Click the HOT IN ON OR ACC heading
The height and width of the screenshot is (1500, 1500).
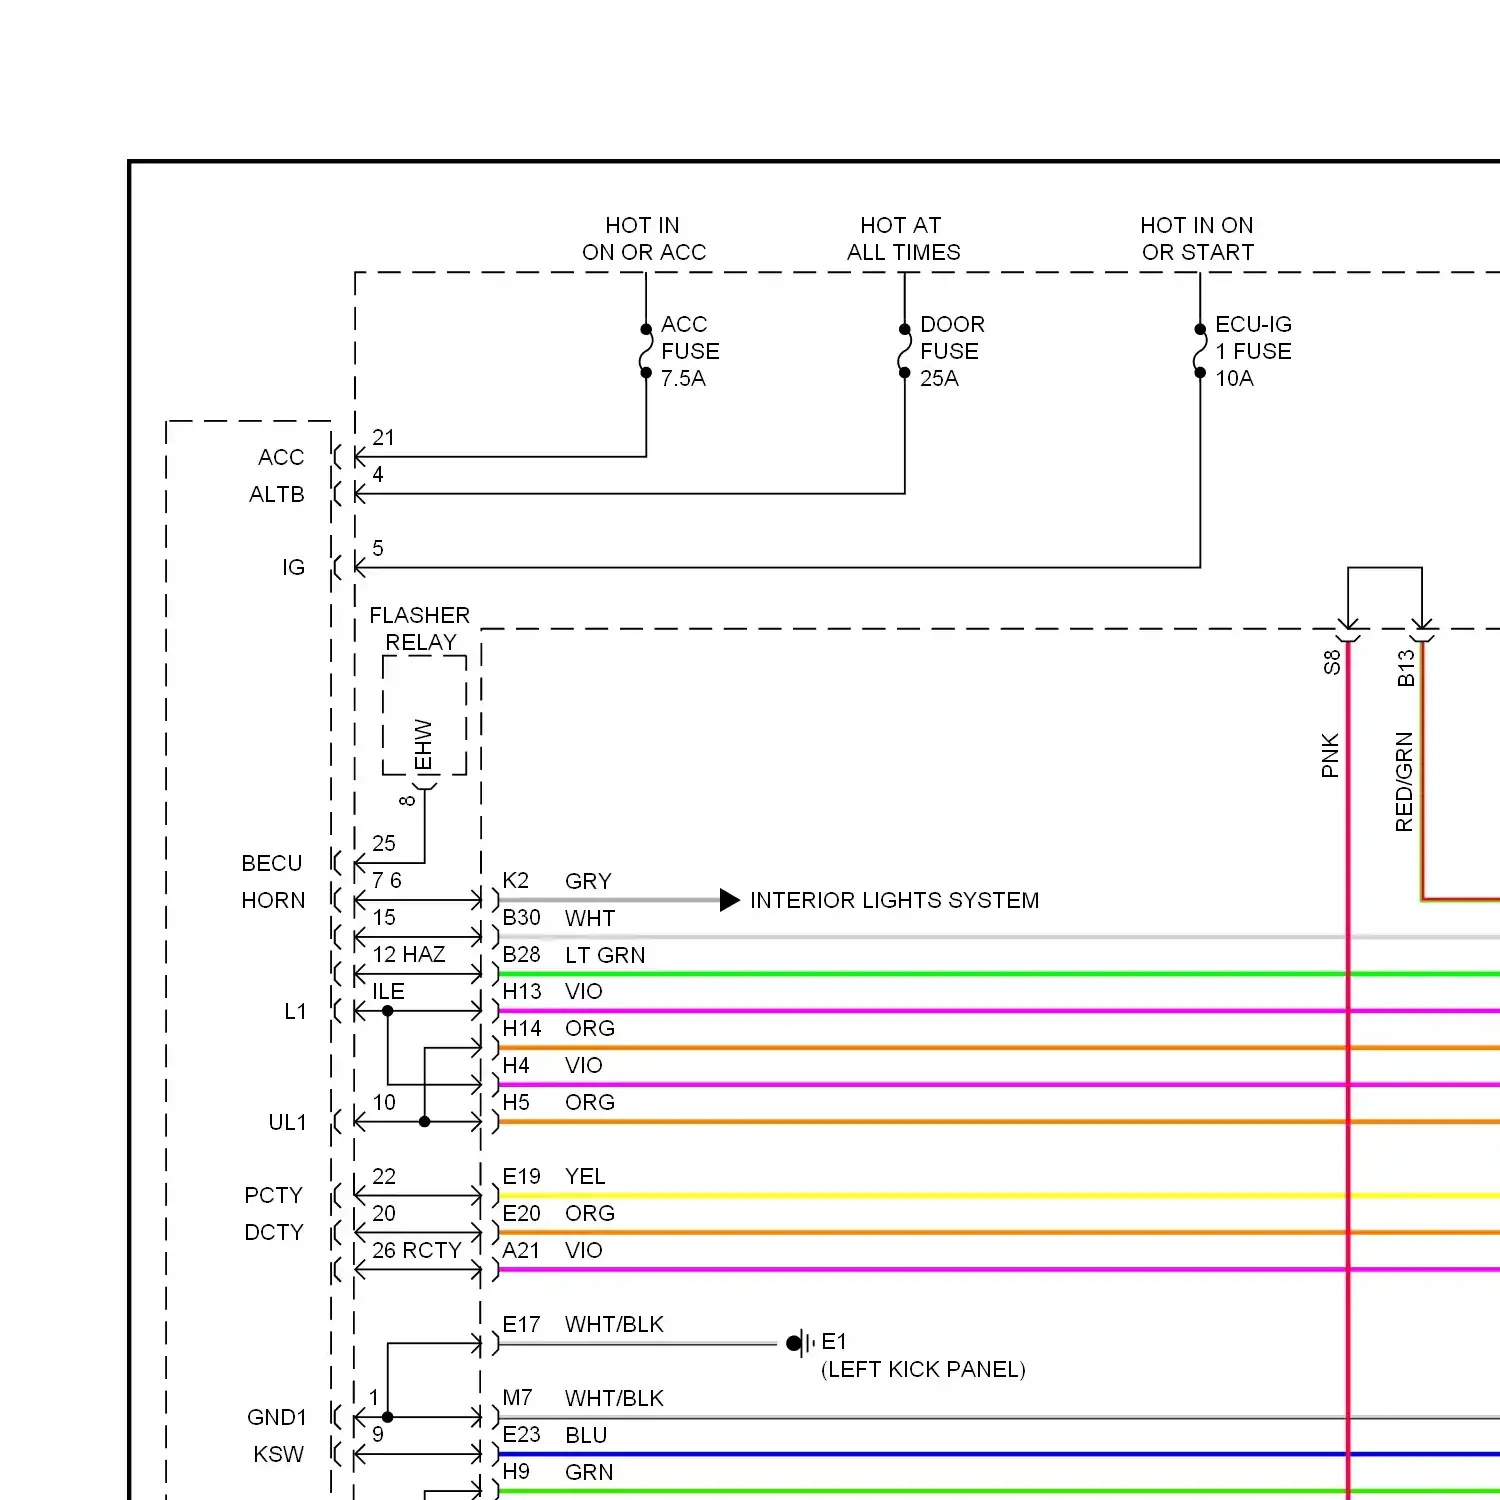coord(644,239)
